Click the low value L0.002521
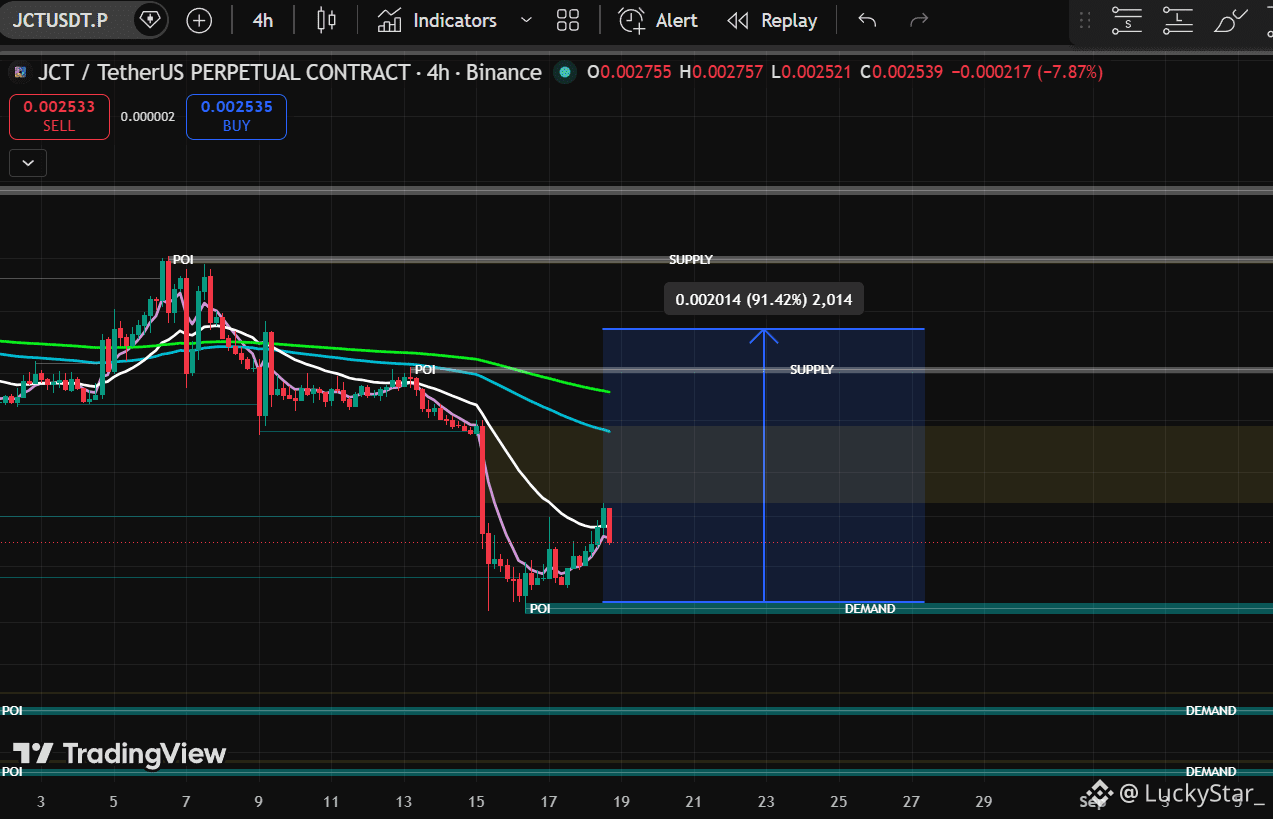The height and width of the screenshot is (819, 1273). [811, 72]
